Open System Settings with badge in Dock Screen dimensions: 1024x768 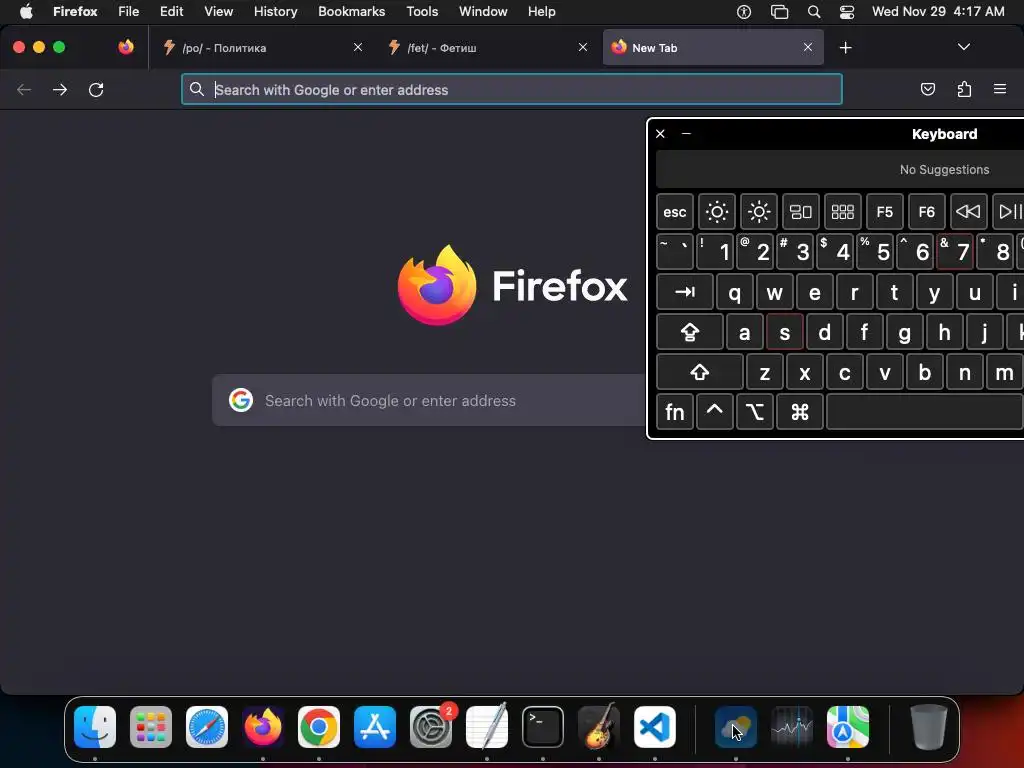pos(431,727)
